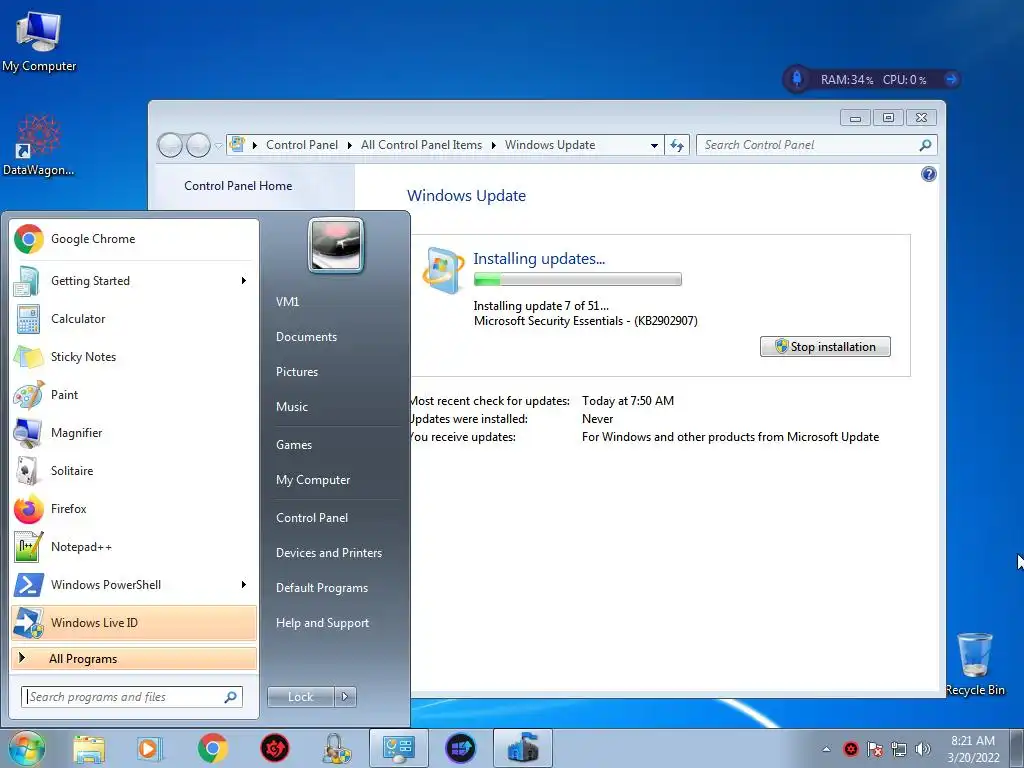Open the Recycle Bin
The image size is (1024, 768).
pyautogui.click(x=975, y=664)
